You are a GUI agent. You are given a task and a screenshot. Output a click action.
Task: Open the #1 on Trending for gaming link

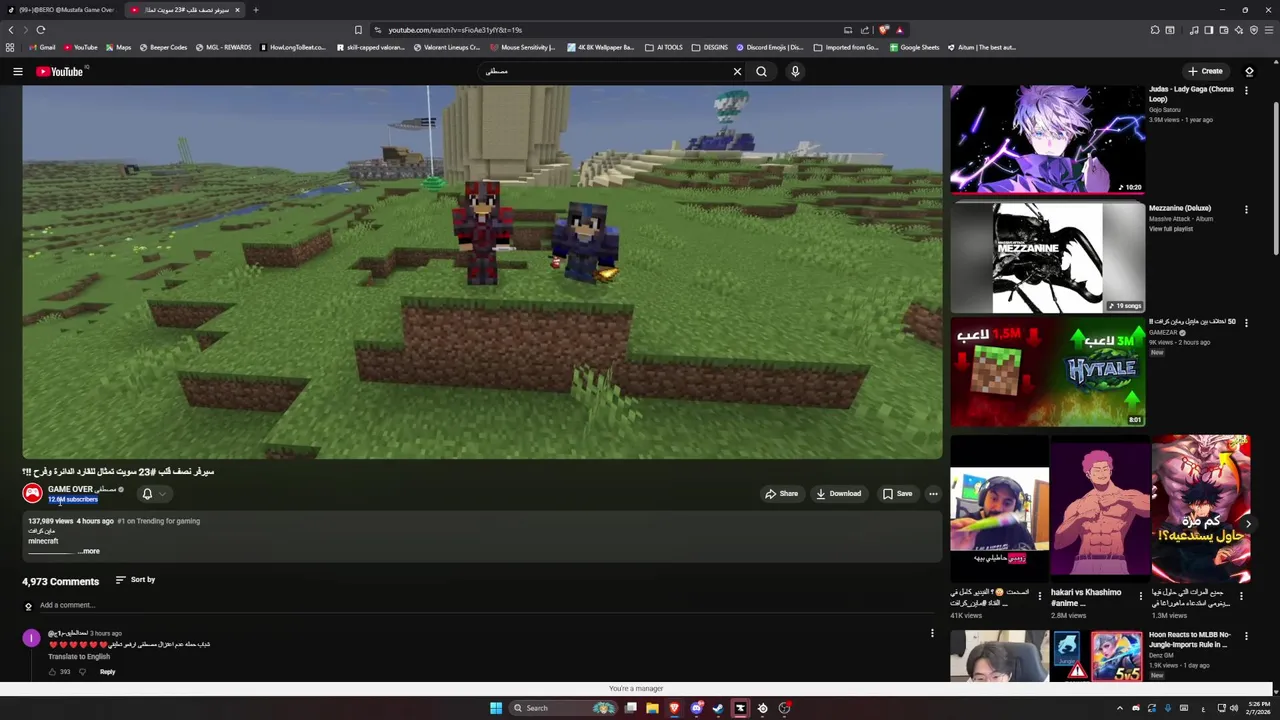coord(158,521)
